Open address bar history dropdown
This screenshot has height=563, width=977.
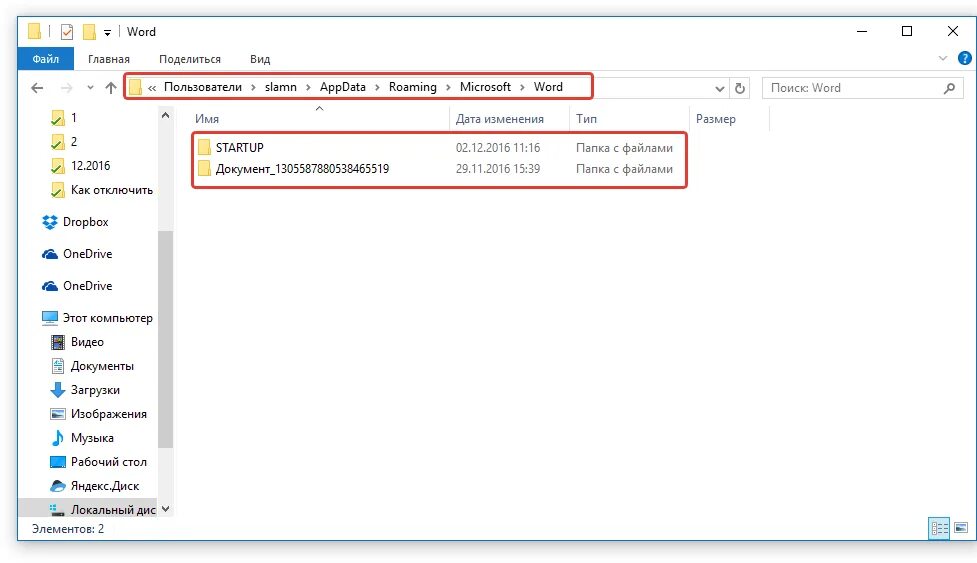pyautogui.click(x=719, y=88)
